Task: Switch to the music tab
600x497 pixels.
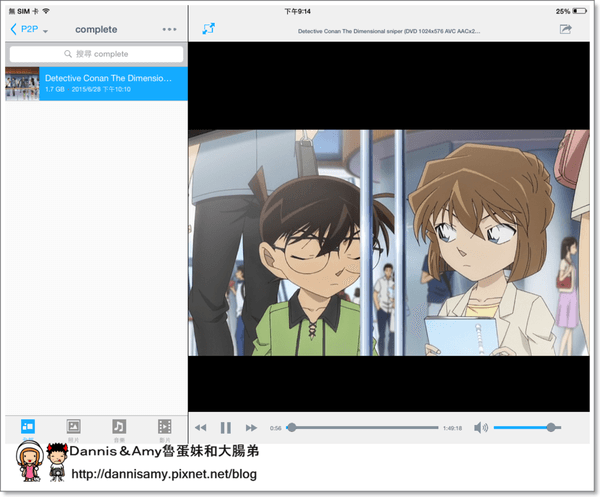Action: (x=119, y=430)
